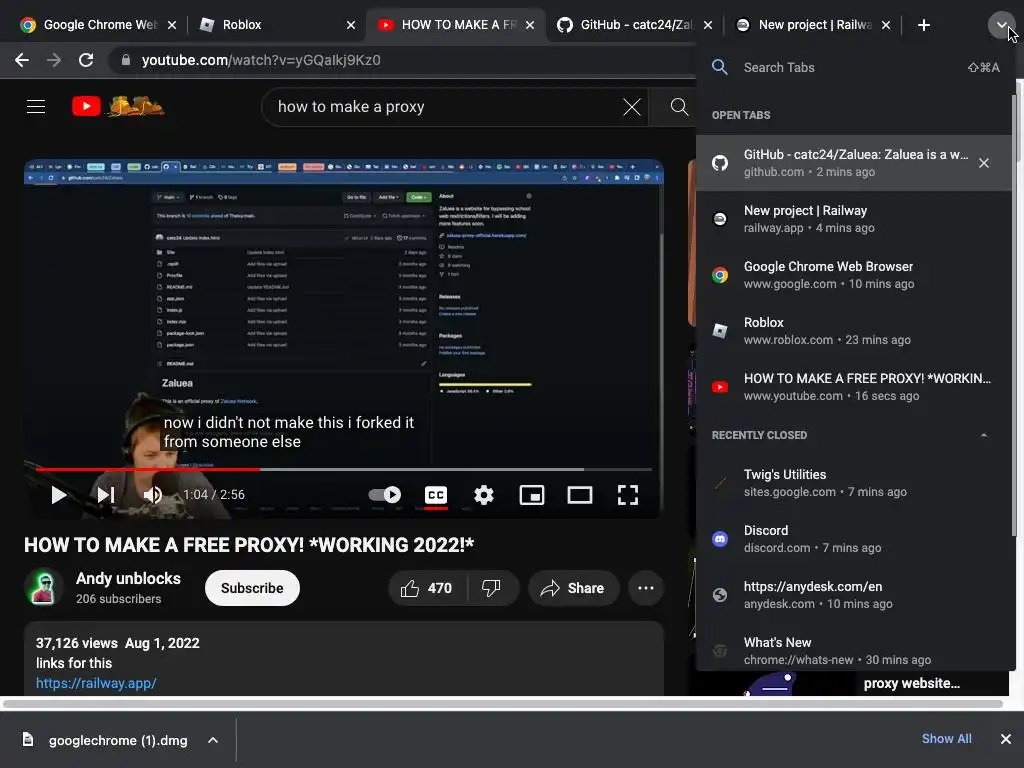Open a new tab with plus button

coord(923,25)
